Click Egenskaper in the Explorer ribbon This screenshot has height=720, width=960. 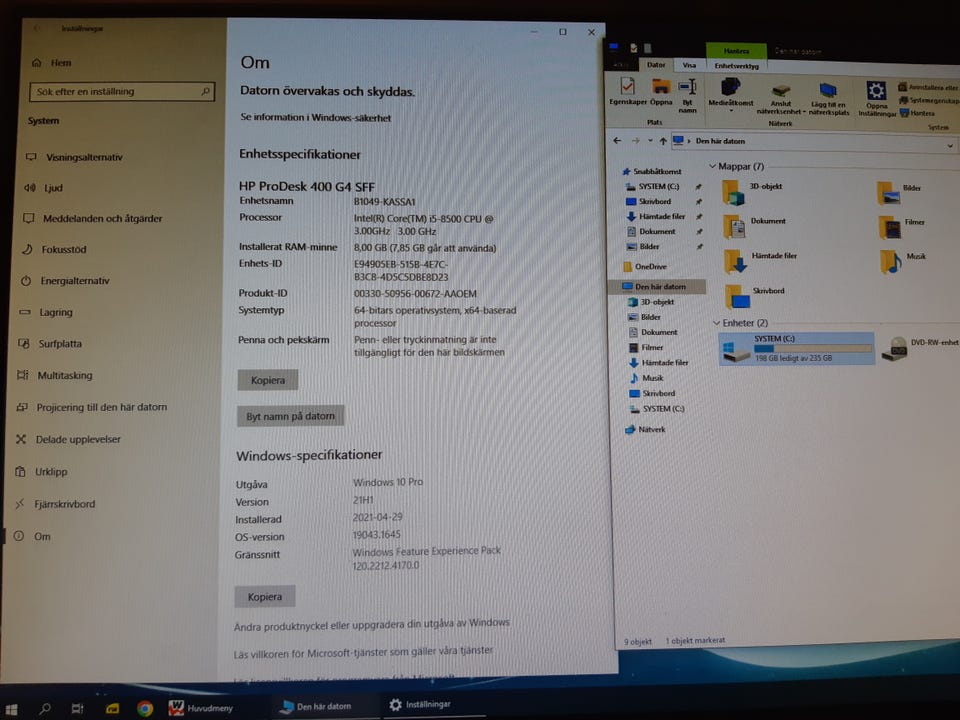point(628,92)
